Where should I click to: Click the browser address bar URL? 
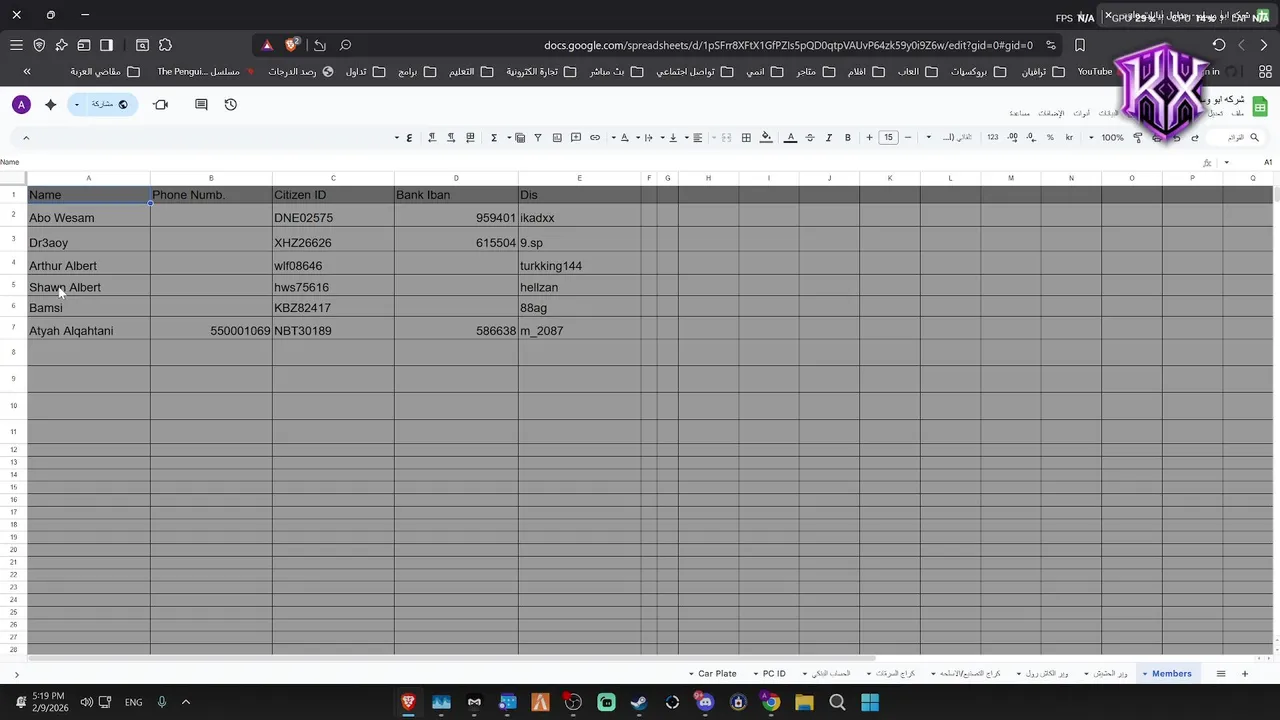pos(788,45)
